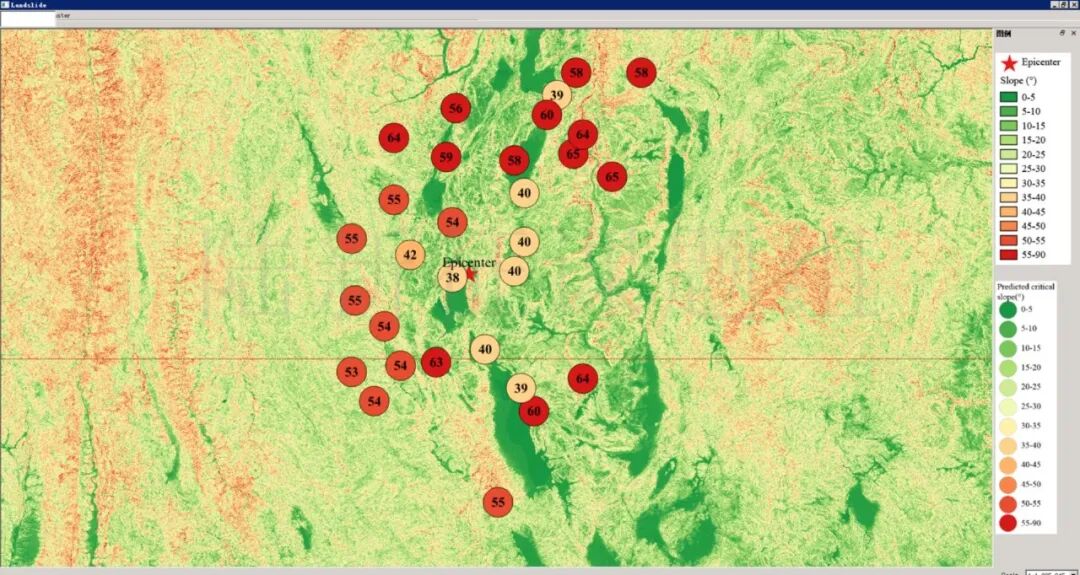The height and width of the screenshot is (575, 1080).
Task: Restore down the Landslide window
Action: click(x=1062, y=5)
